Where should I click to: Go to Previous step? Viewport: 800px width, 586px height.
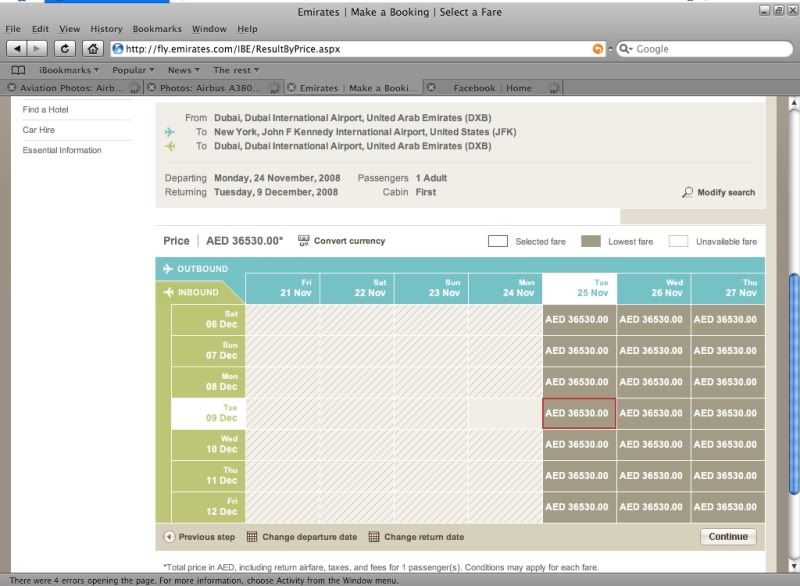(207, 537)
